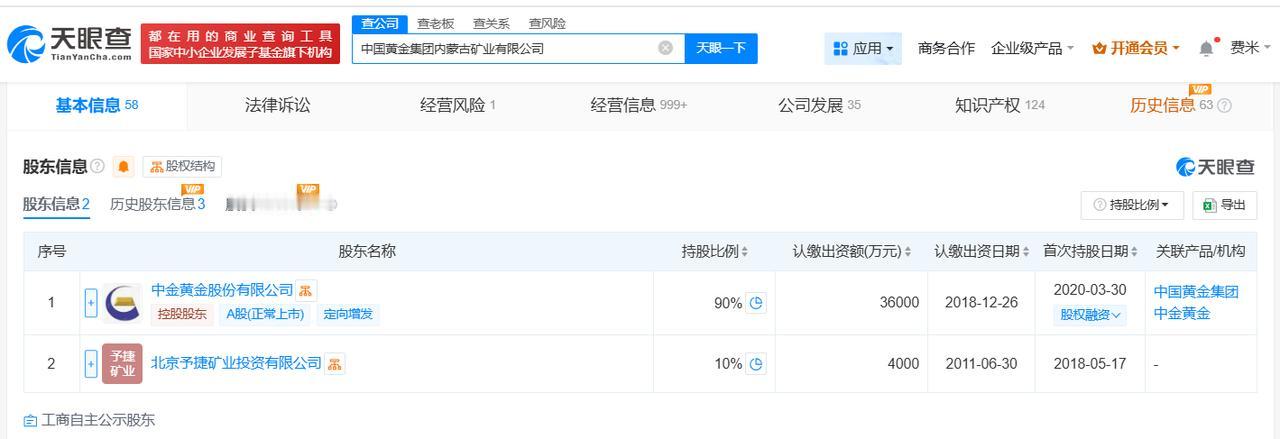
Task: Open 开通会员 dropdown
Action: tap(1136, 48)
